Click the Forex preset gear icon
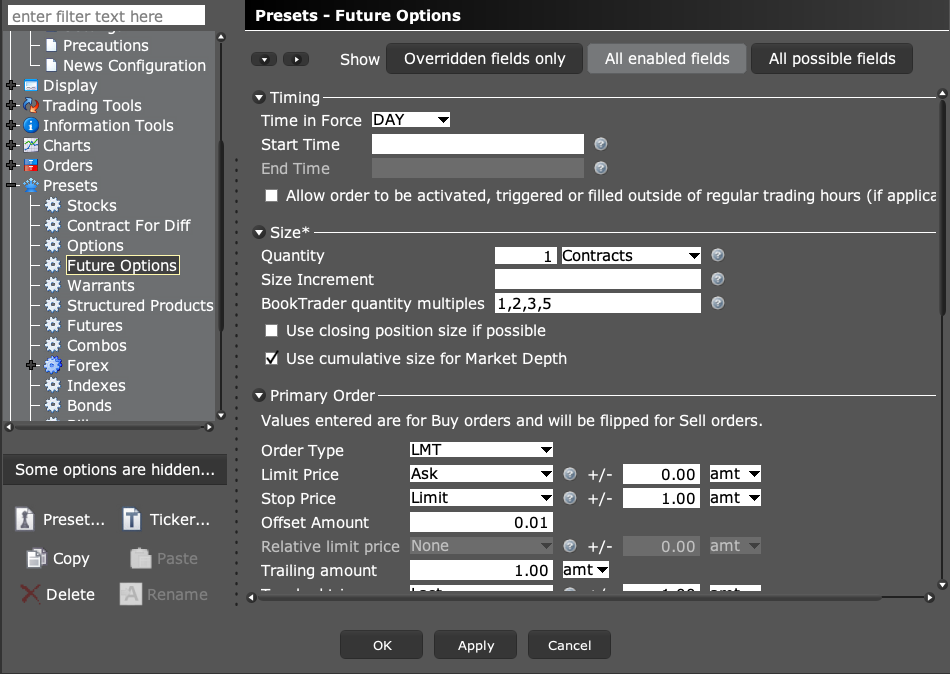950x674 pixels. [x=53, y=365]
